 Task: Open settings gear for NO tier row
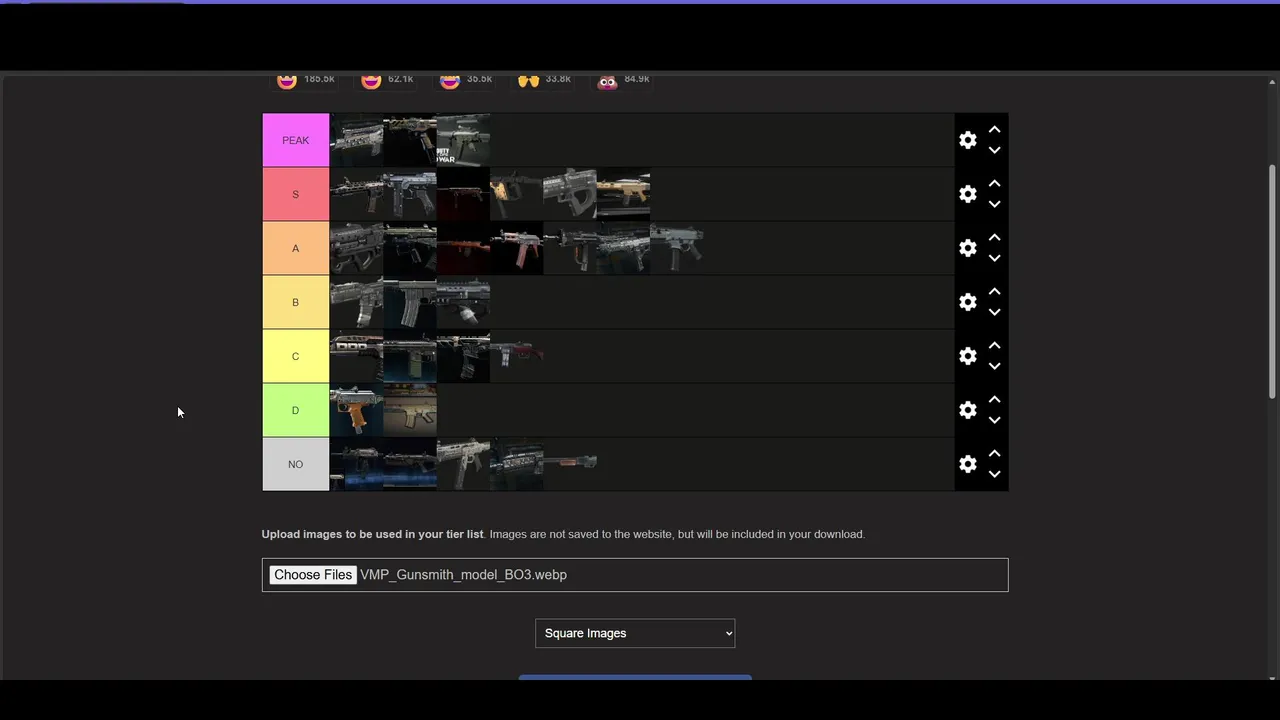(967, 464)
